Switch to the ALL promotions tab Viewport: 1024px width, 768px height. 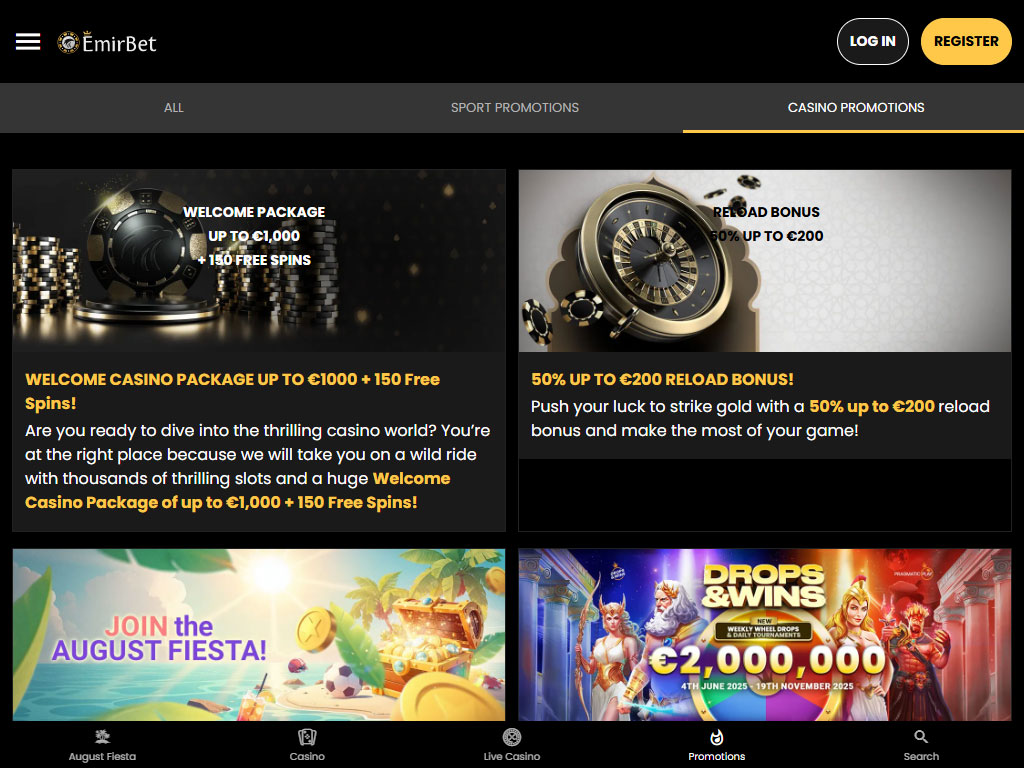174,108
